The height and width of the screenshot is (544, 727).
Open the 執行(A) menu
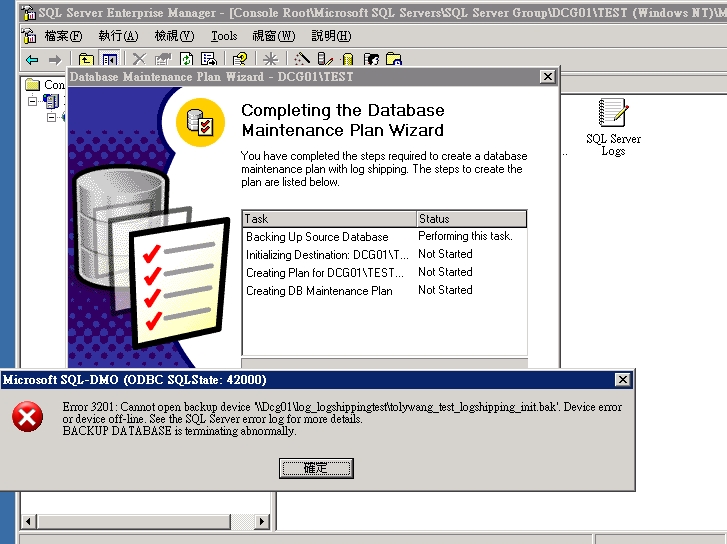tap(118, 36)
